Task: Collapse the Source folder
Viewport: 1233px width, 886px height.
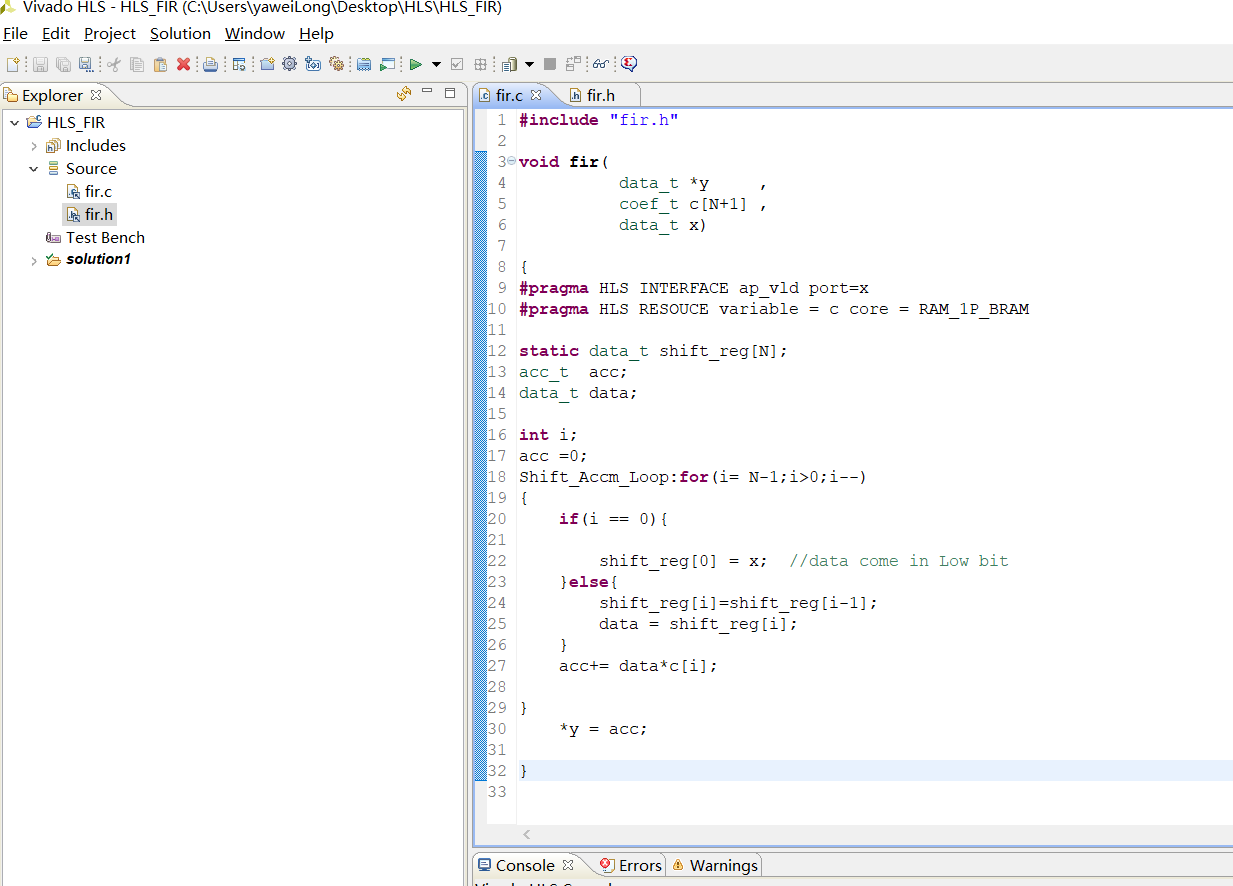Action: click(34, 169)
